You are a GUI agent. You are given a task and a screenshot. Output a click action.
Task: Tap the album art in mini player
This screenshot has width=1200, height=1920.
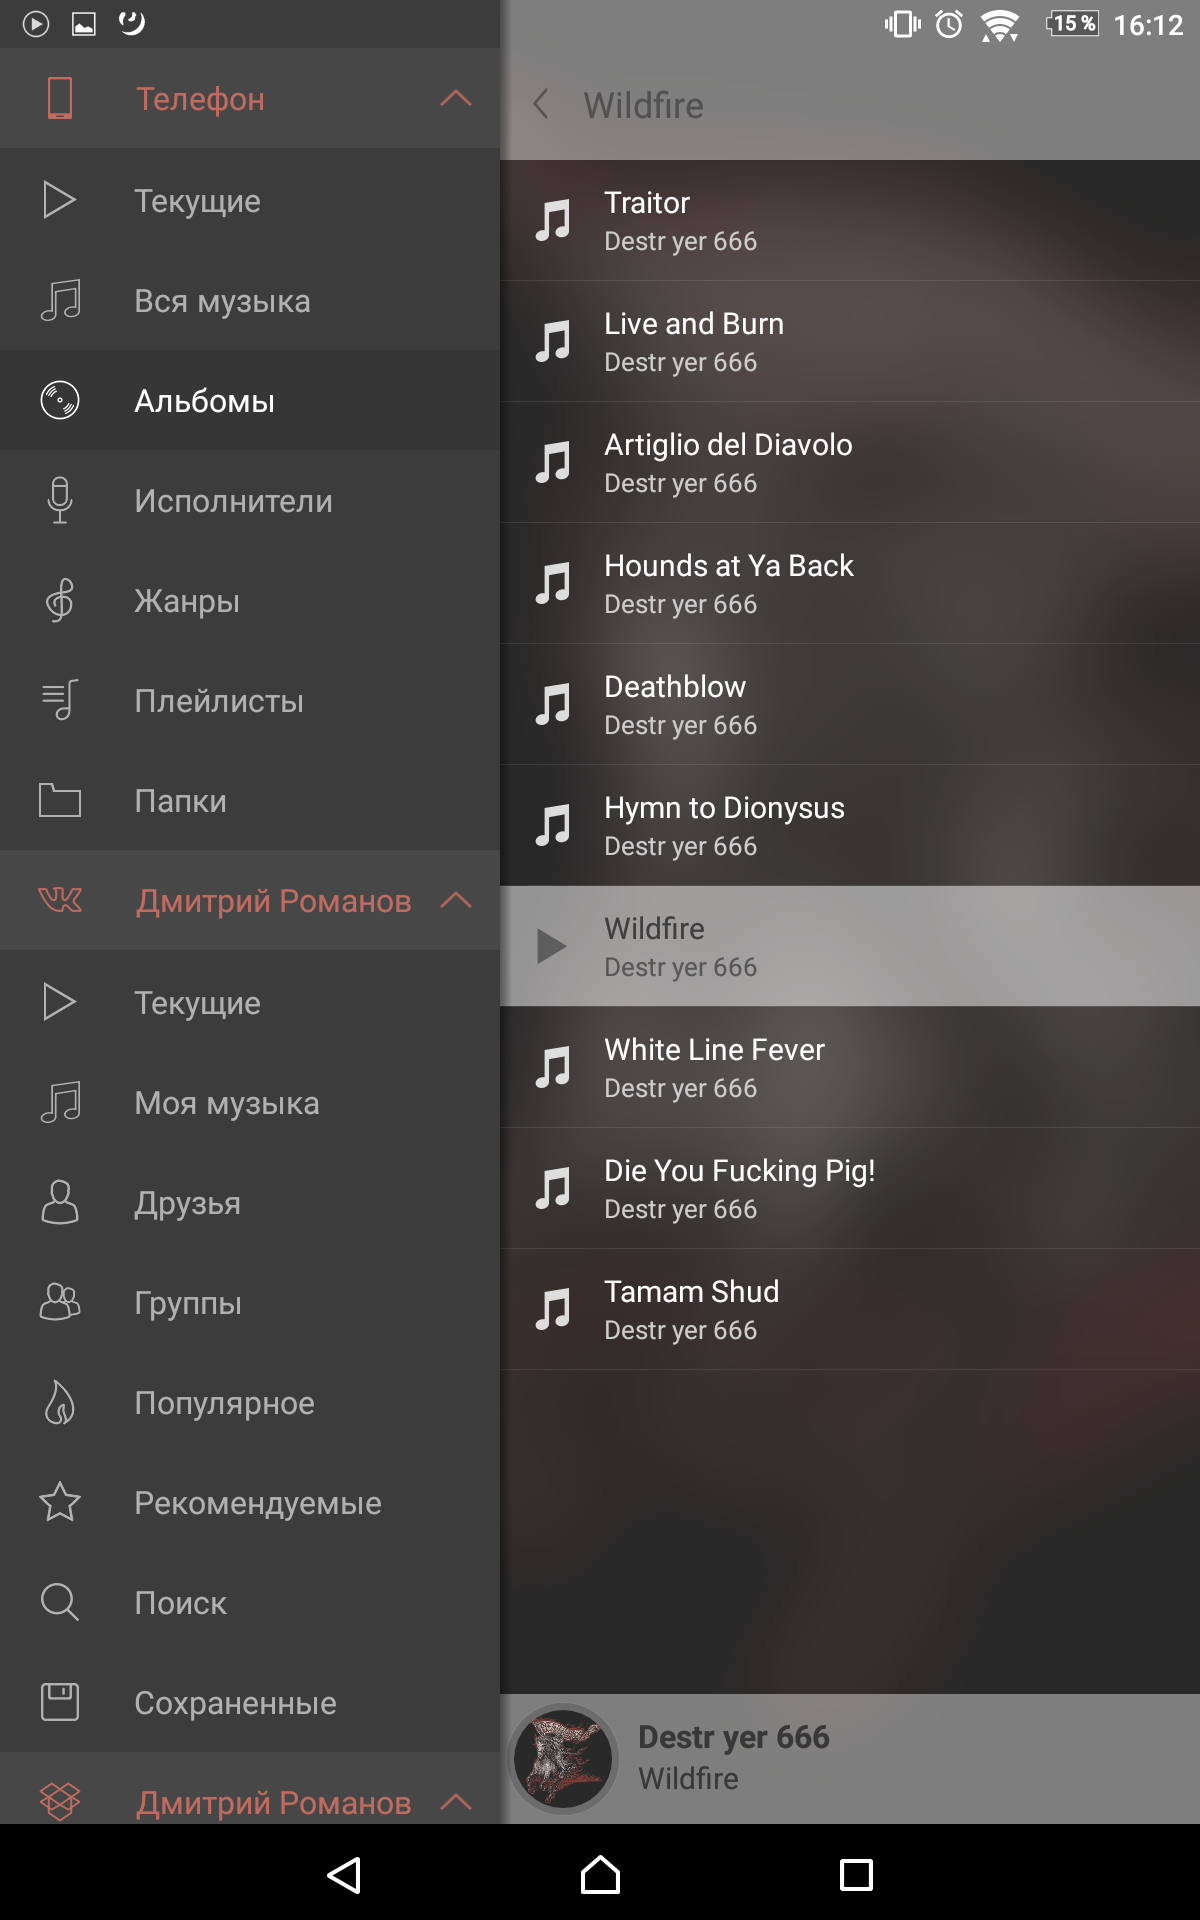point(564,1758)
